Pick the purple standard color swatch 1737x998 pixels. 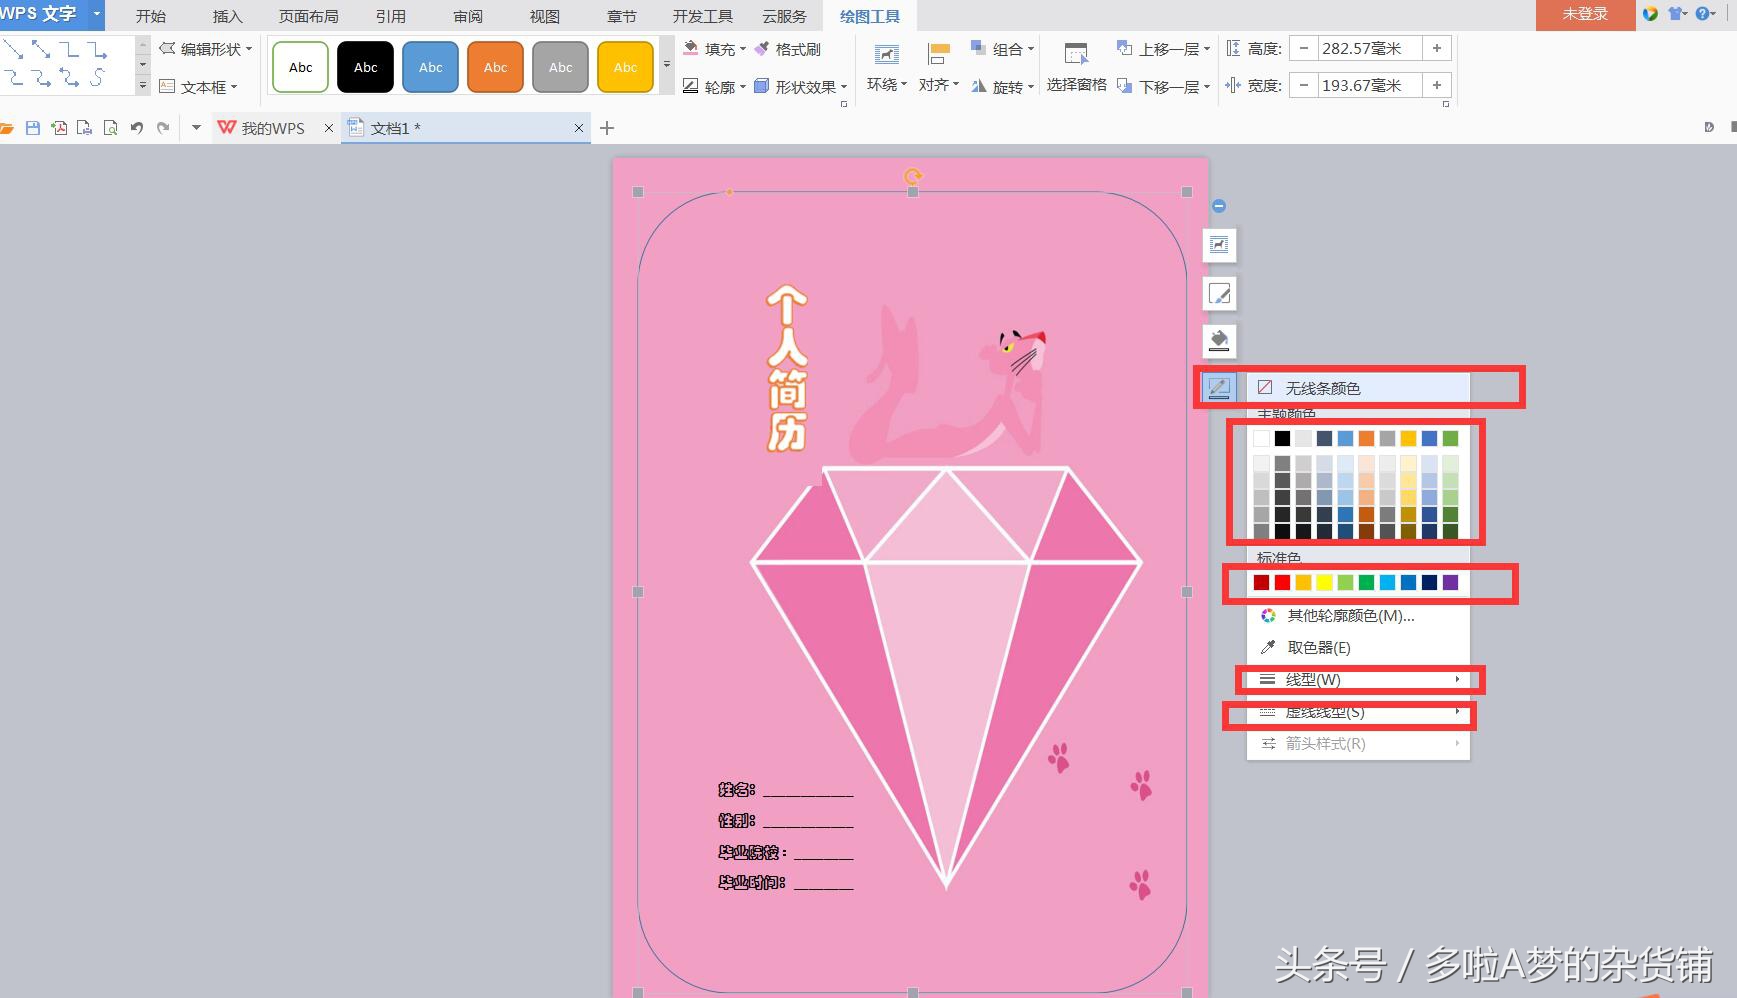pyautogui.click(x=1450, y=582)
